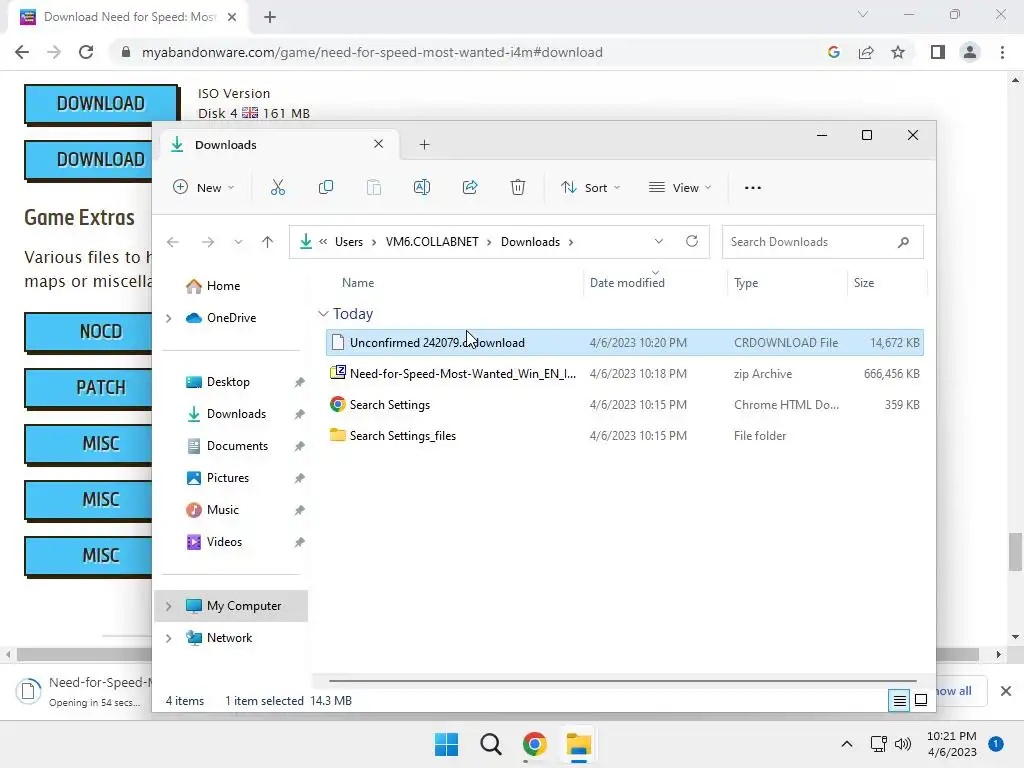
Task: Open the recent locations dropdown arrow
Action: pos(238,242)
